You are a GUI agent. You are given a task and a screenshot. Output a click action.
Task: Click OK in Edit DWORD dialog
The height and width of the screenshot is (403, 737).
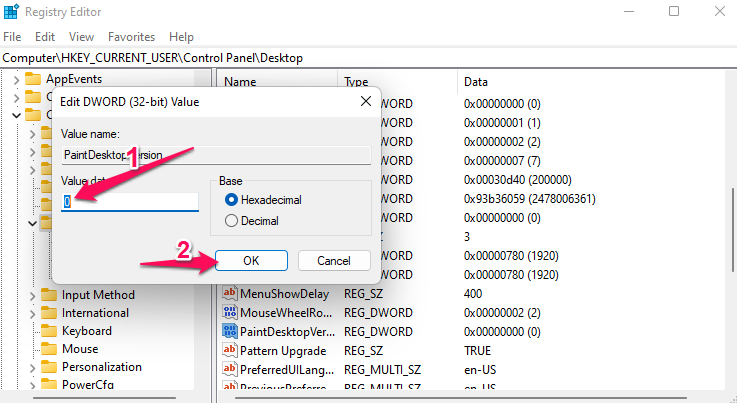(251, 261)
